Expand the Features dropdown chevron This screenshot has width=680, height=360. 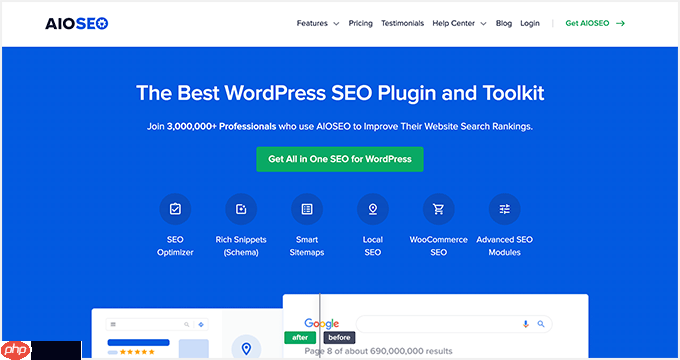click(x=336, y=24)
